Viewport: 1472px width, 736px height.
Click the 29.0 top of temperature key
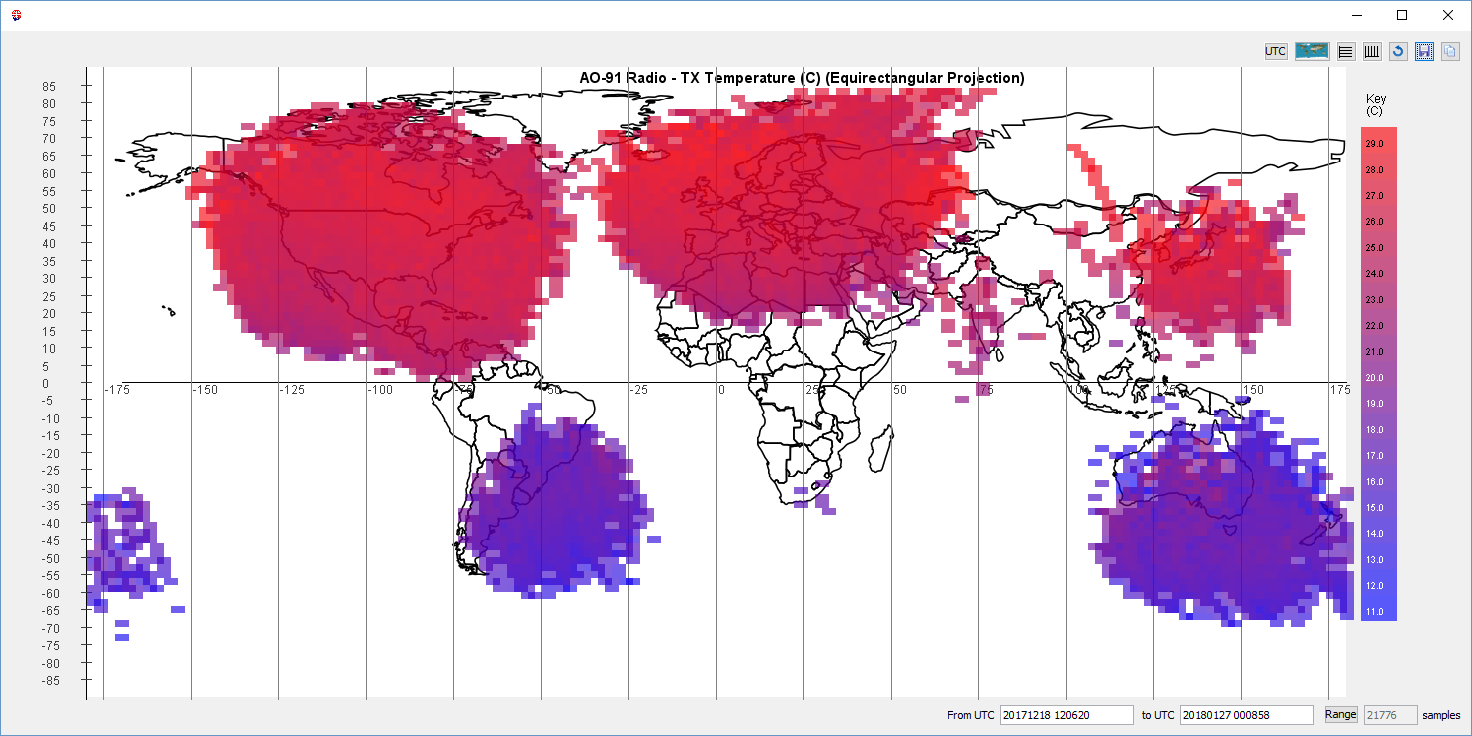[x=1374, y=144]
